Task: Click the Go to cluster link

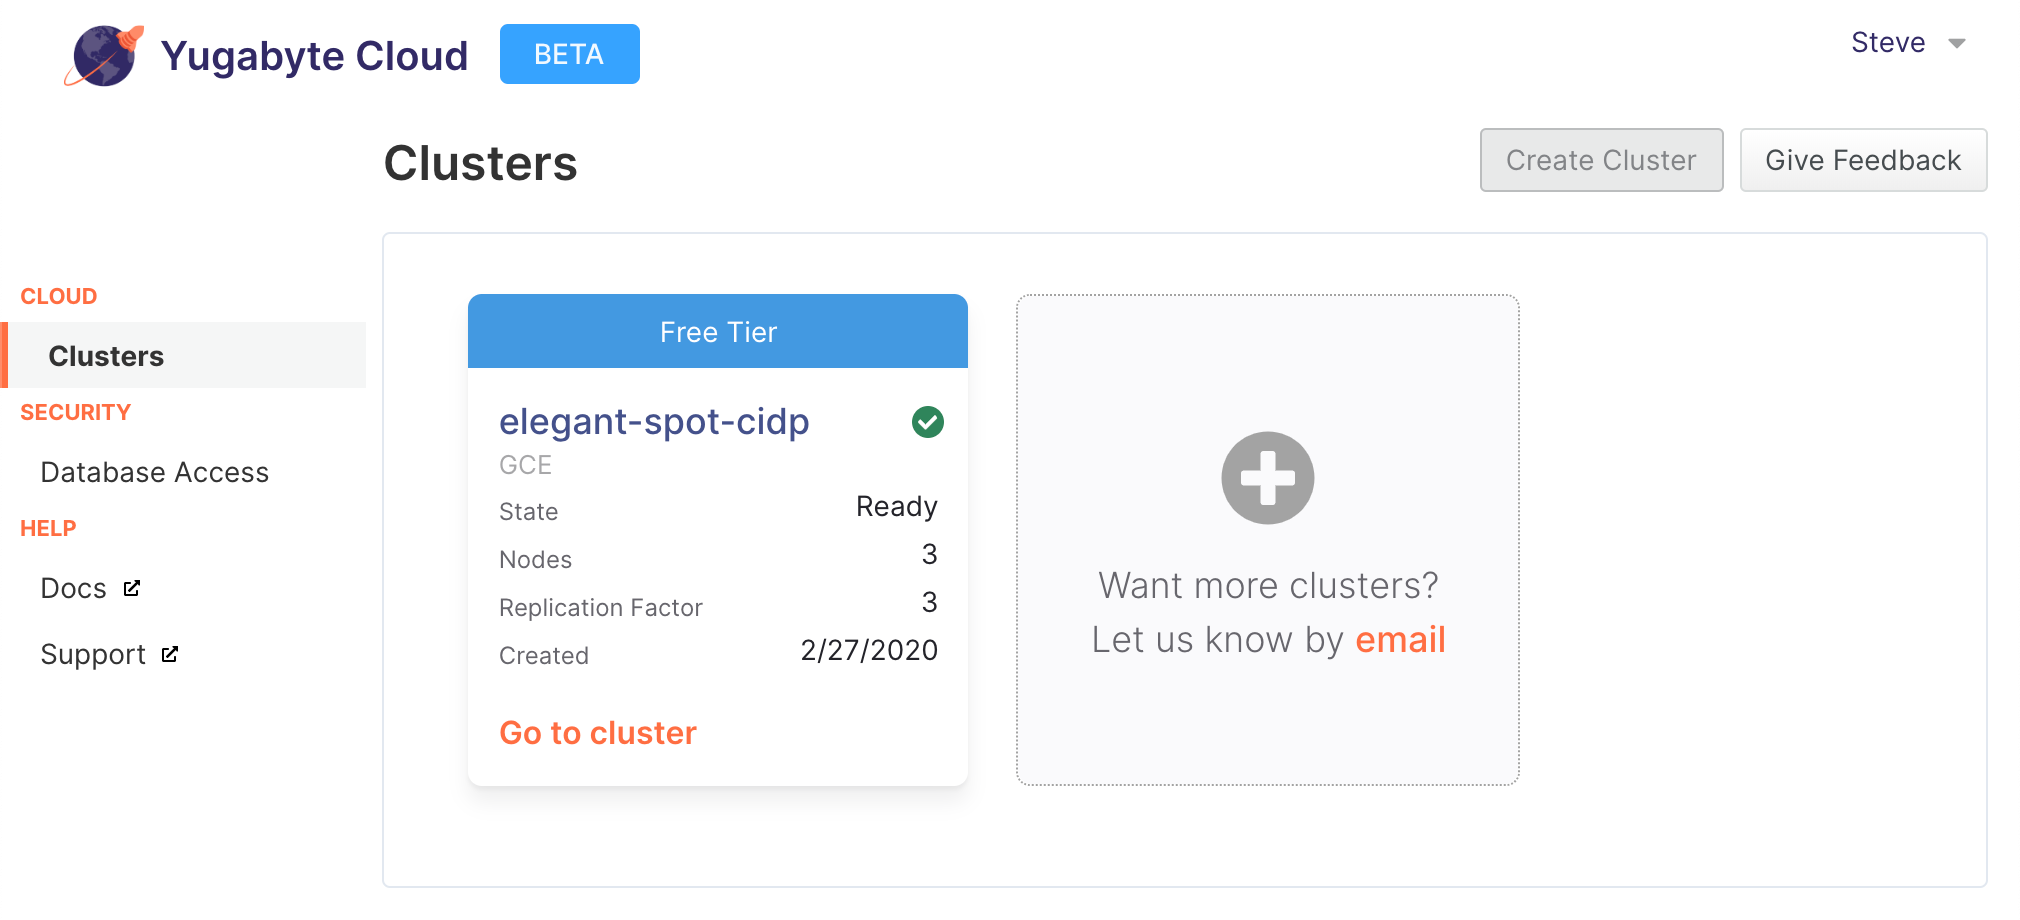Action: (598, 733)
